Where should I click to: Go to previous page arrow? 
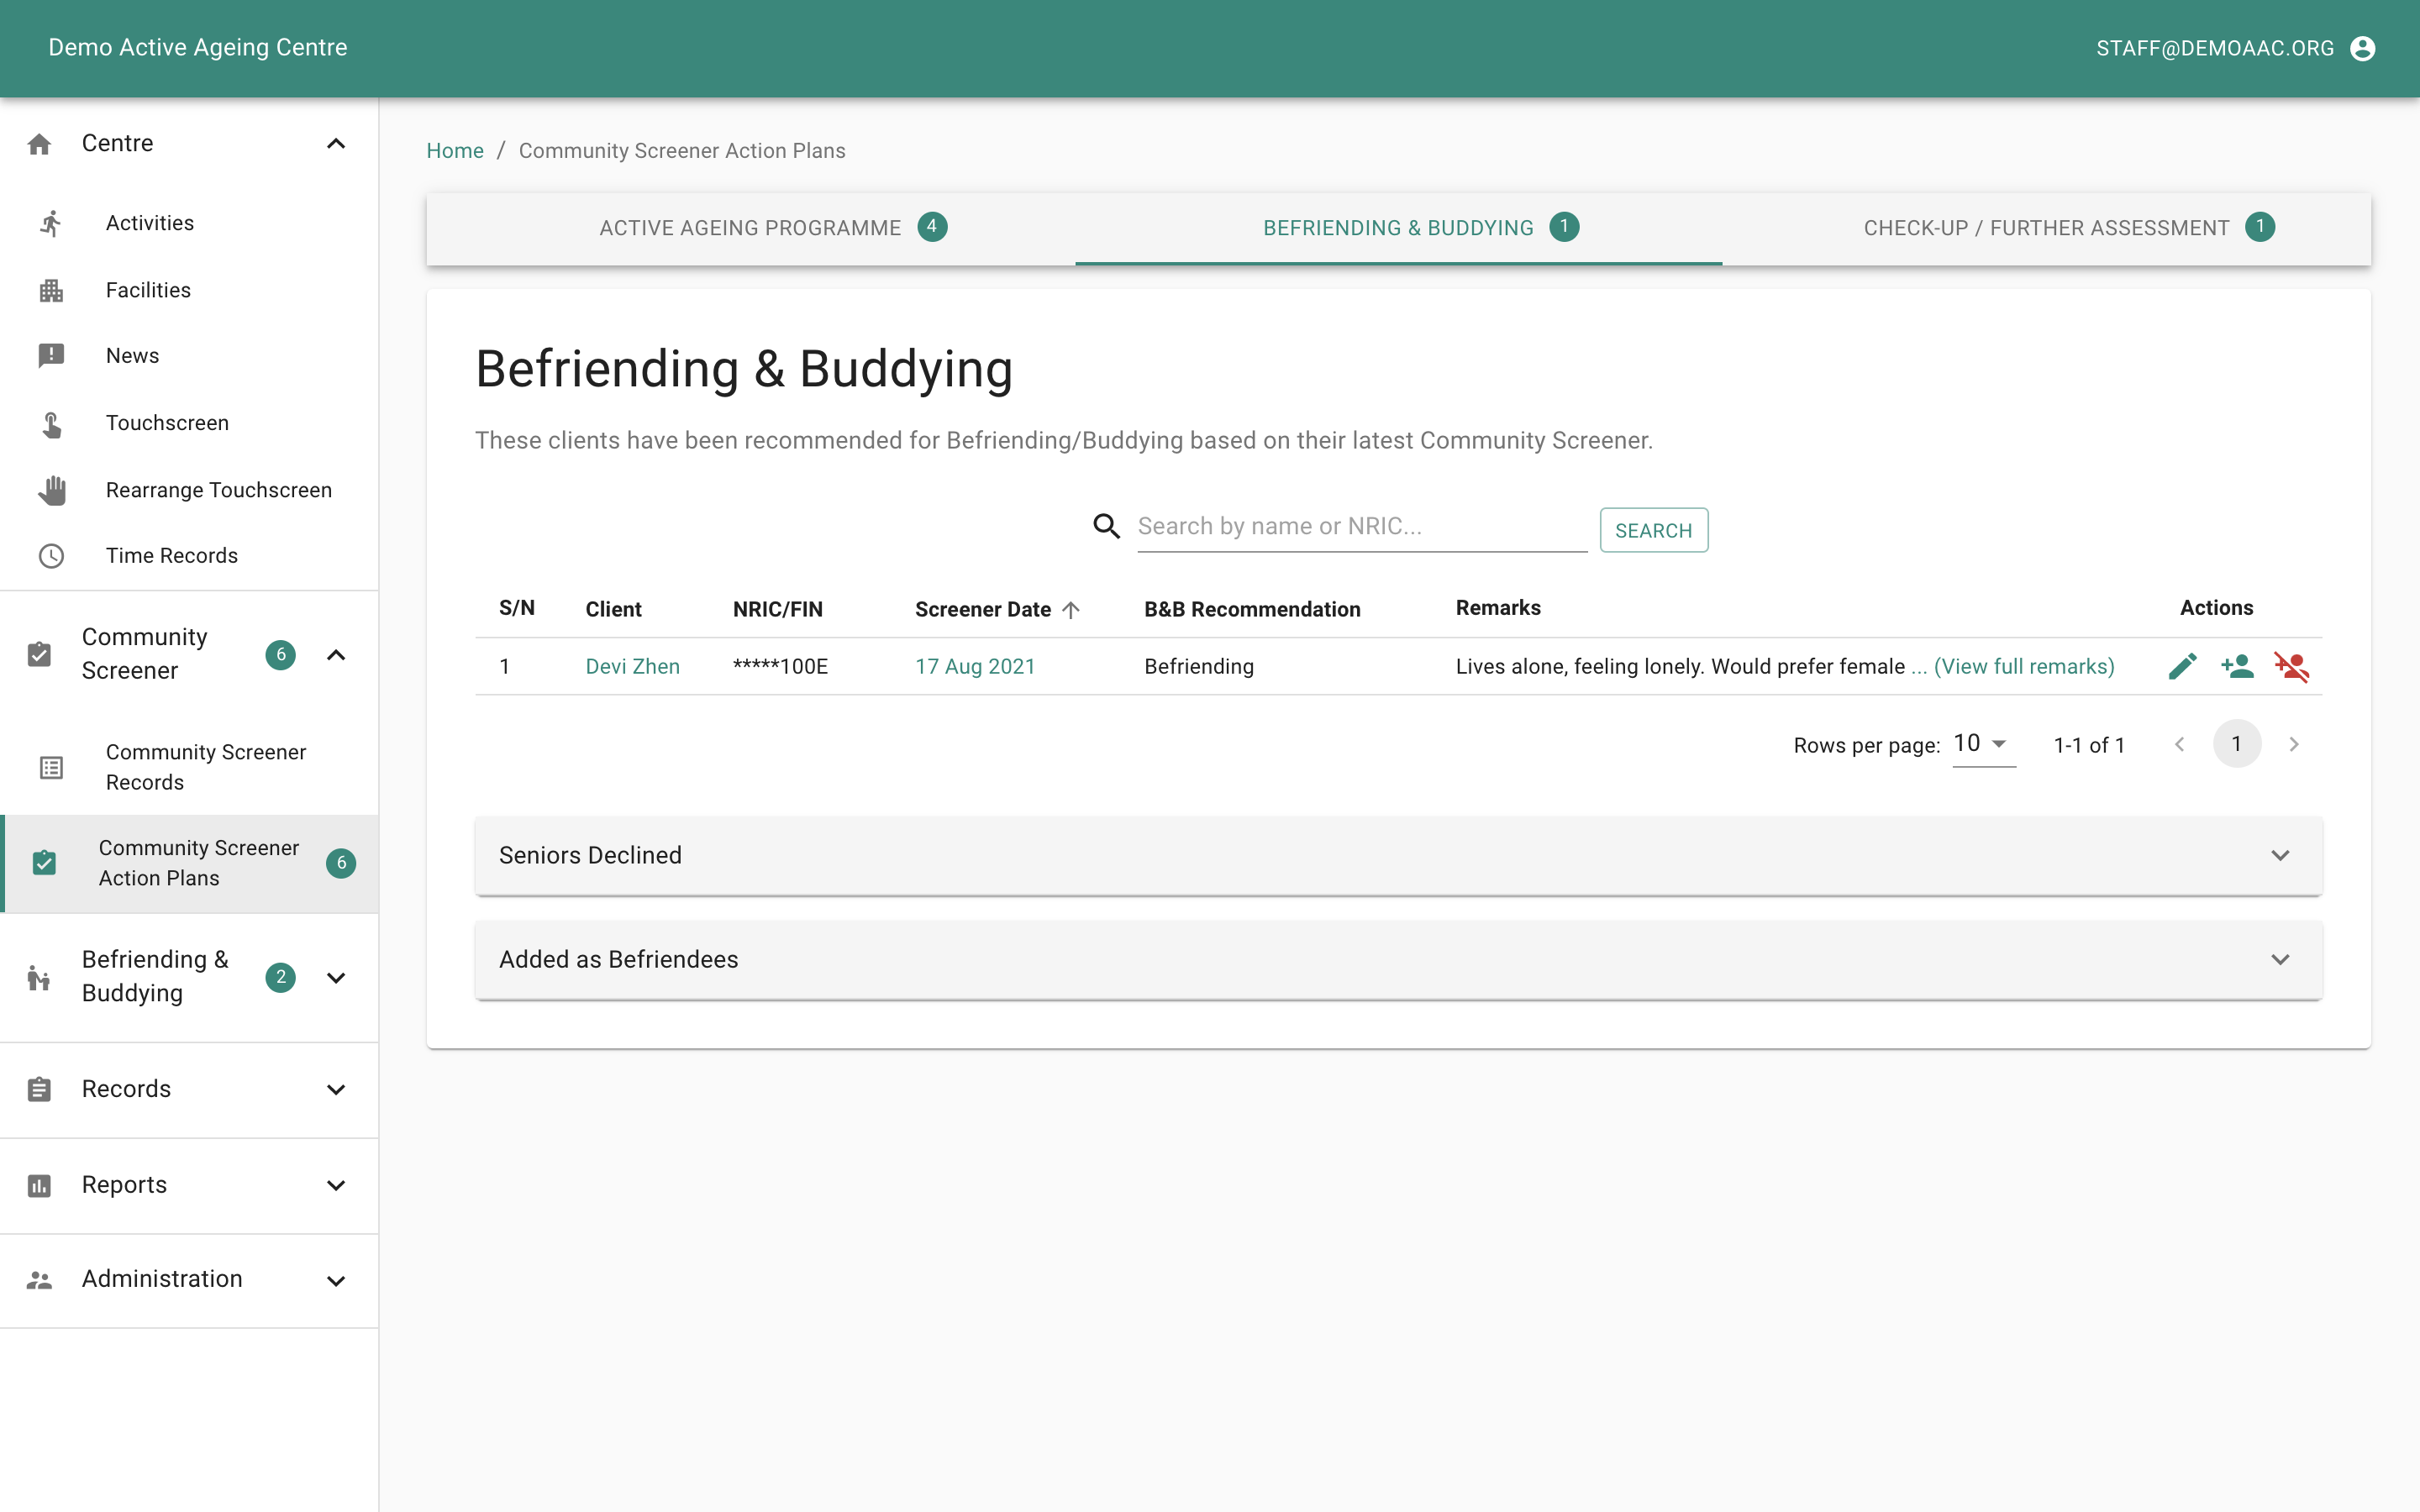[x=2180, y=744]
